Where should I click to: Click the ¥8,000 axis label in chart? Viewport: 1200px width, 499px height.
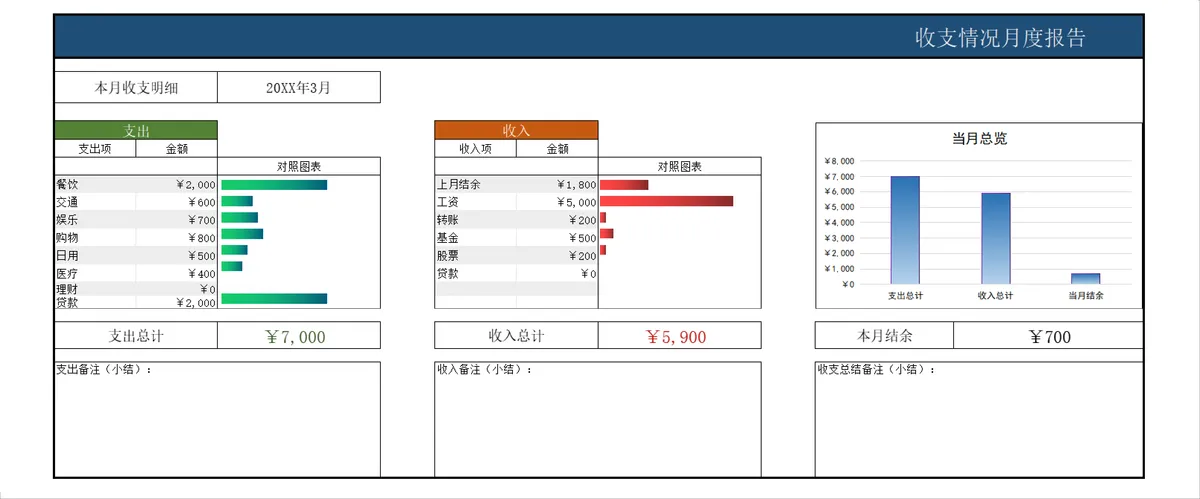[839, 161]
